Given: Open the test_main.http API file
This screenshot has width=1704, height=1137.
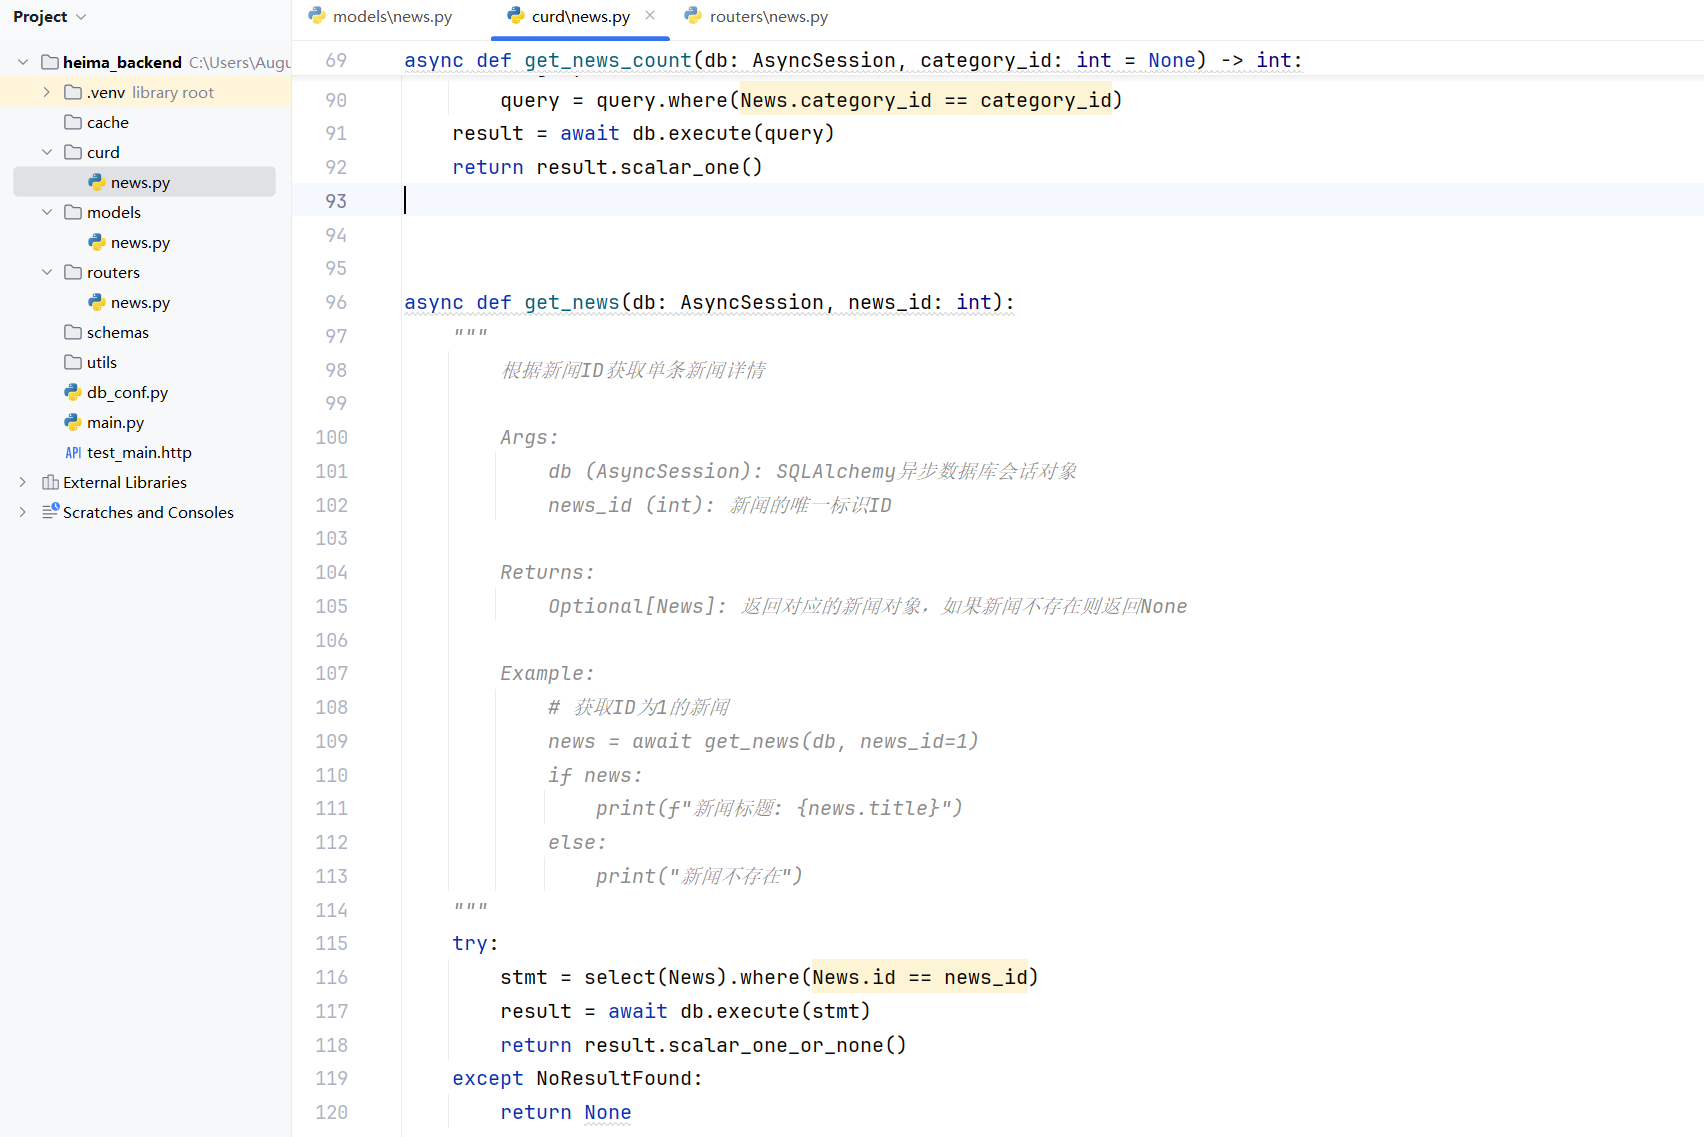Looking at the screenshot, I should tap(138, 452).
